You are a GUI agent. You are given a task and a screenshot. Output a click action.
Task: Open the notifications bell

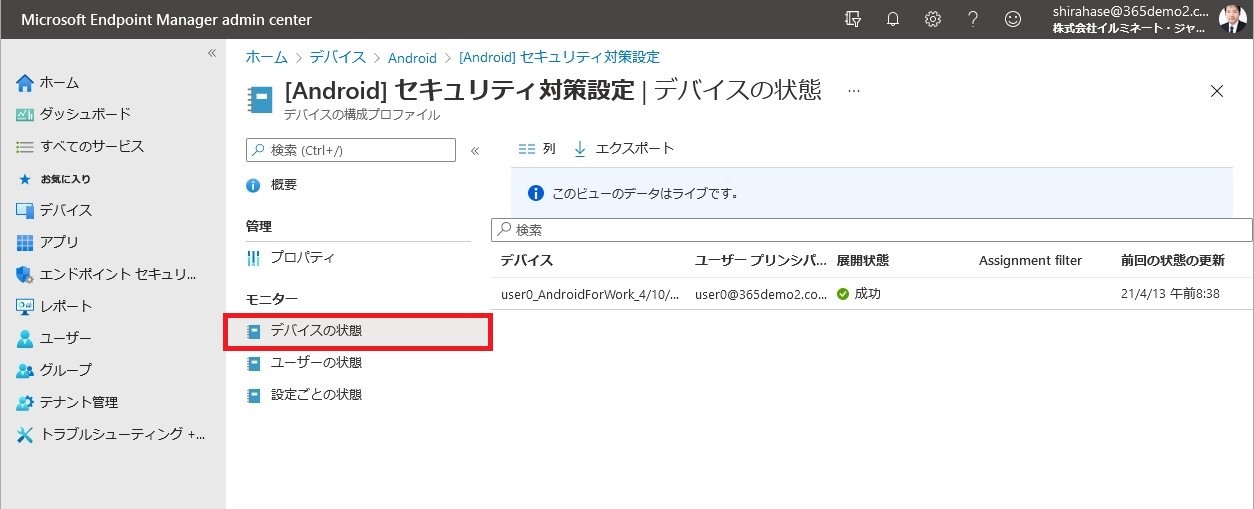click(x=893, y=19)
